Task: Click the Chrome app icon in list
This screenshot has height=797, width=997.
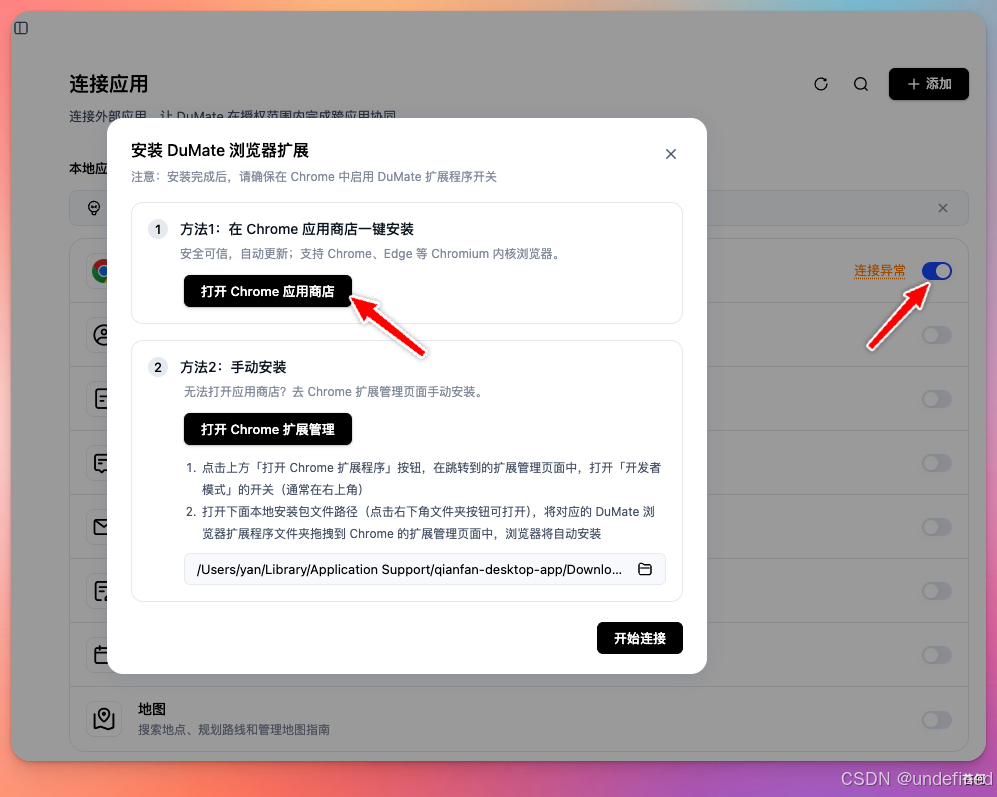Action: 99,271
